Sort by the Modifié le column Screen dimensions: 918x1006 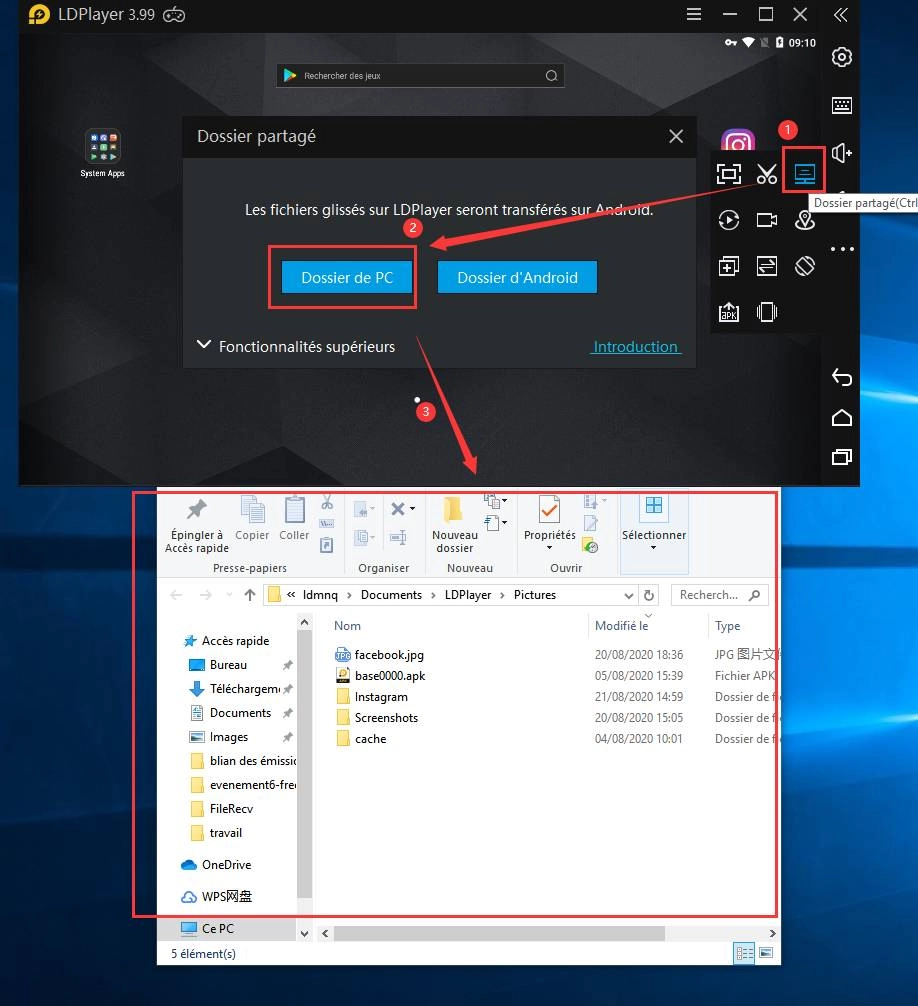pyautogui.click(x=621, y=626)
